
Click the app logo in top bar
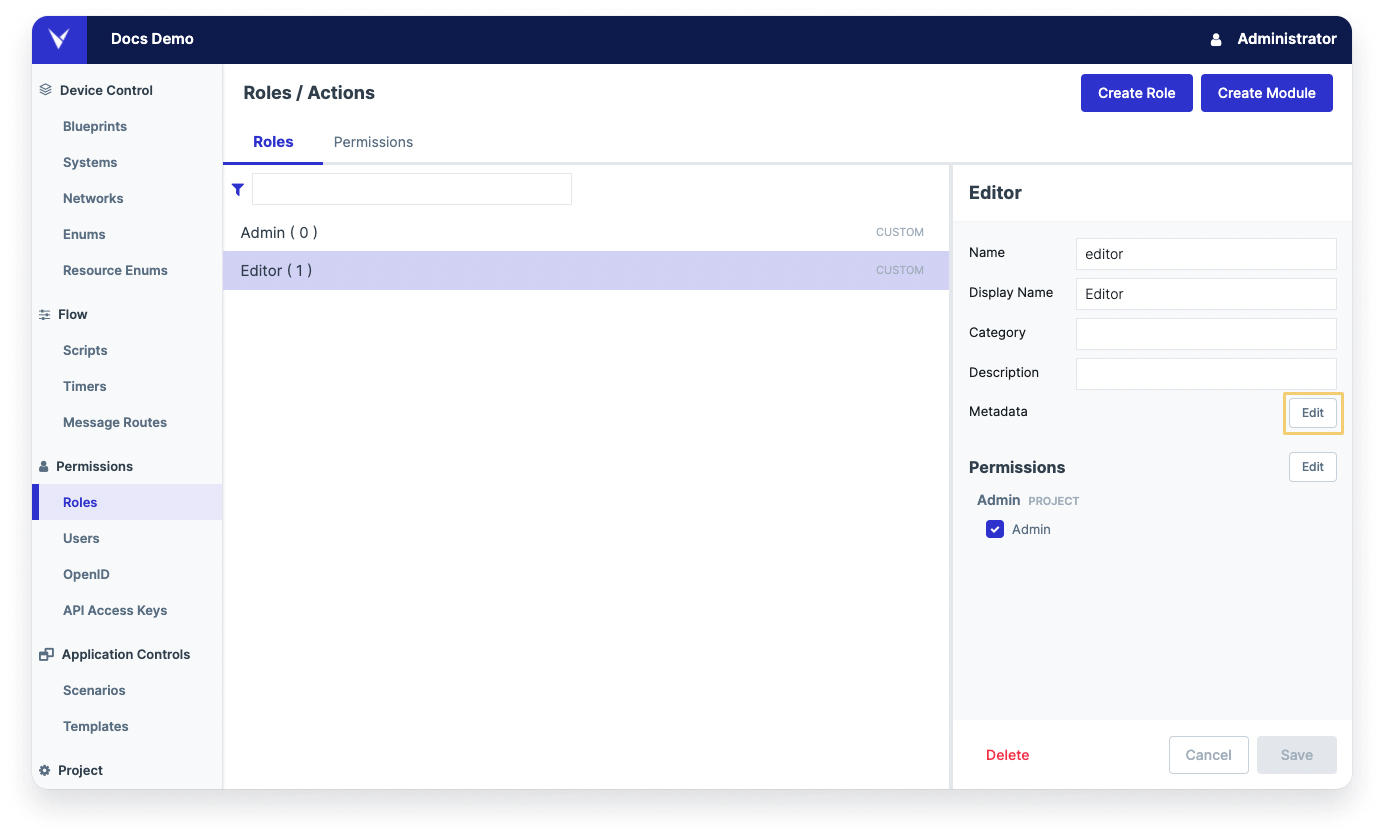pyautogui.click(x=59, y=39)
